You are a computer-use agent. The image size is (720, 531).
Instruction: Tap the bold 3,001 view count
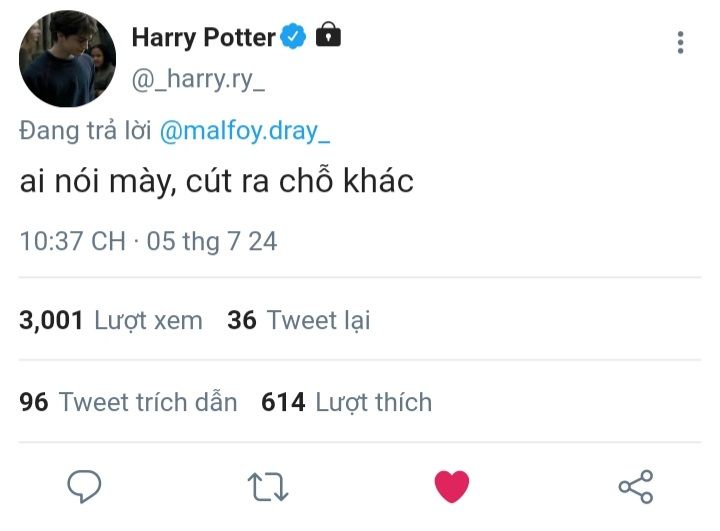point(51,320)
